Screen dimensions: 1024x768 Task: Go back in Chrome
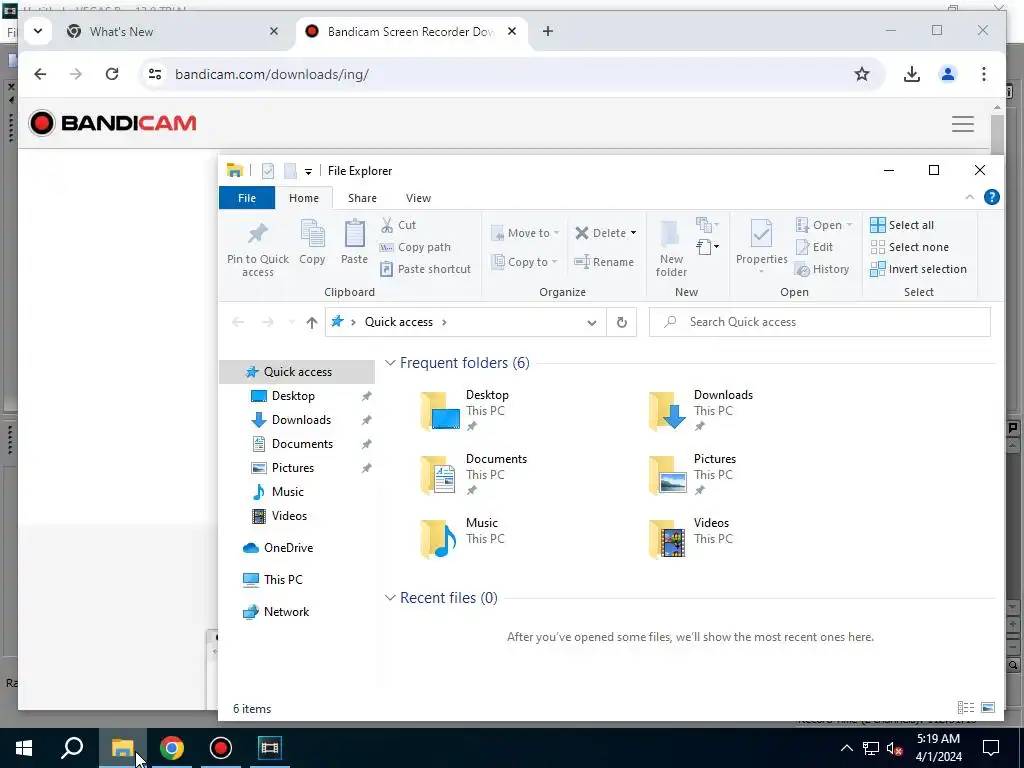pos(40,74)
